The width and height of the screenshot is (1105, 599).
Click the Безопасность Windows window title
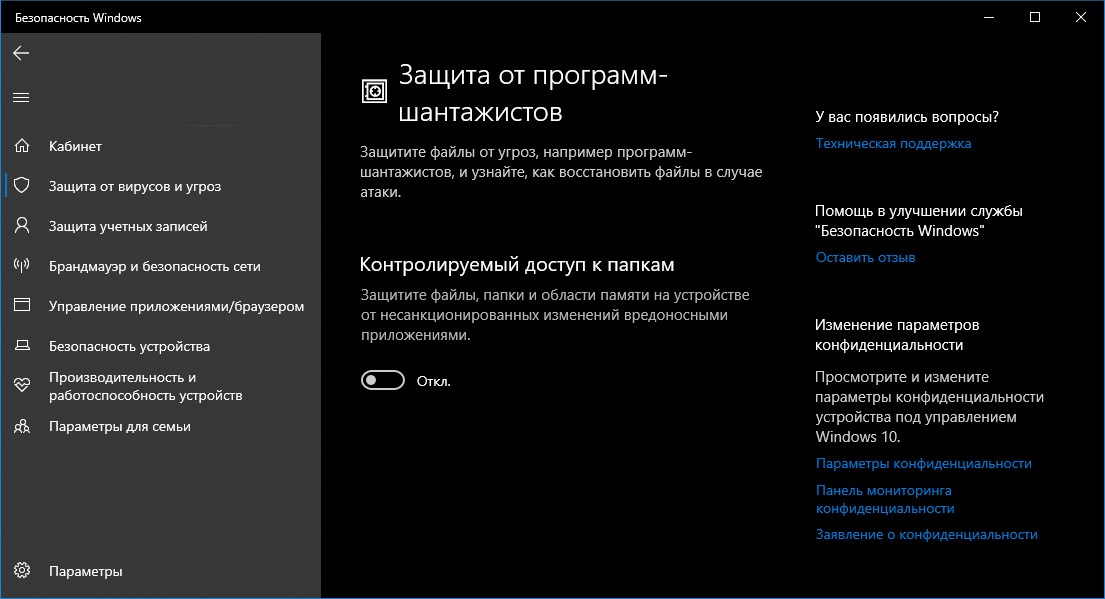tap(78, 18)
